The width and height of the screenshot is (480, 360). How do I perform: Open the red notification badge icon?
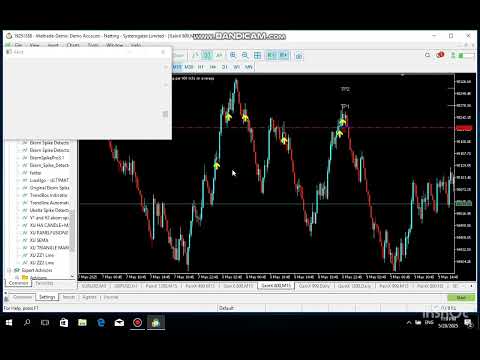[x=440, y=55]
